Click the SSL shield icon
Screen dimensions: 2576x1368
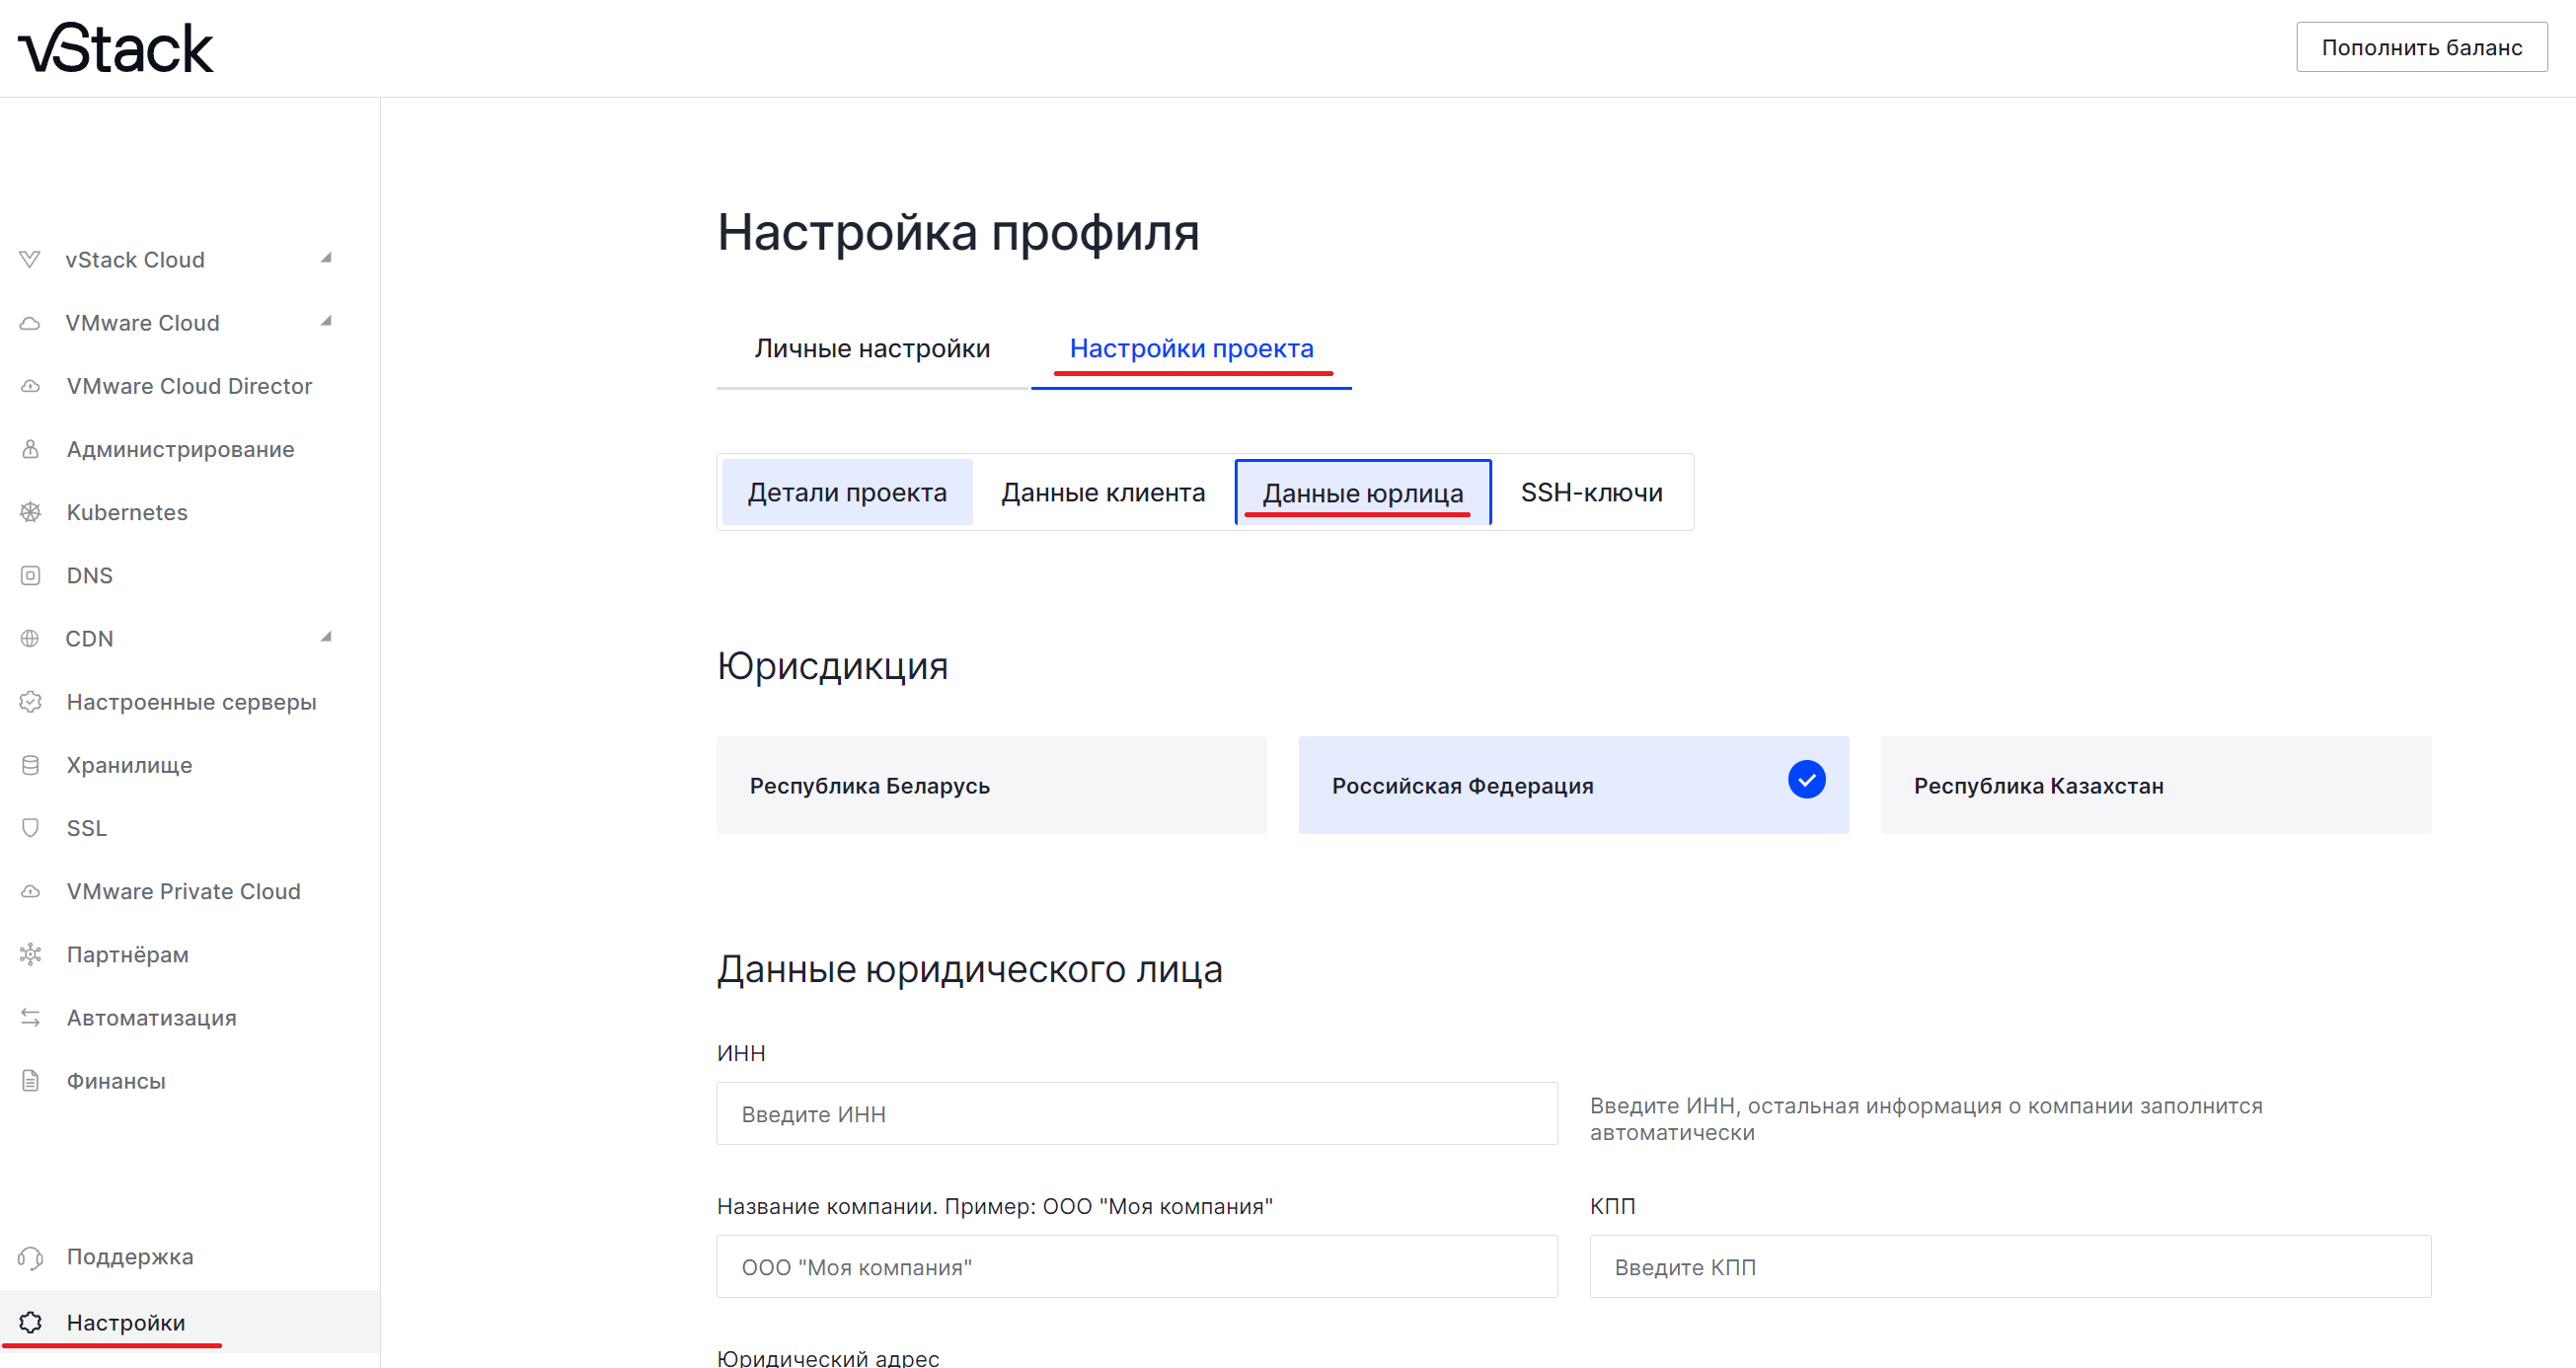pos(30,828)
